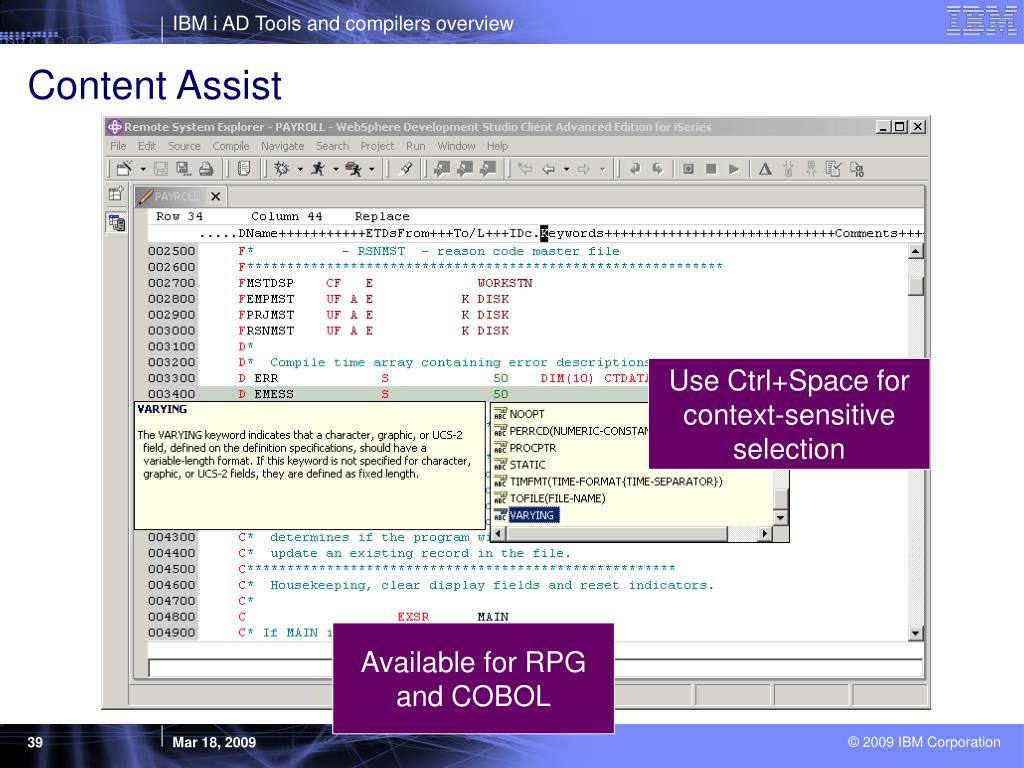
Task: Close the PAYROLL editor tab
Action: click(x=216, y=196)
